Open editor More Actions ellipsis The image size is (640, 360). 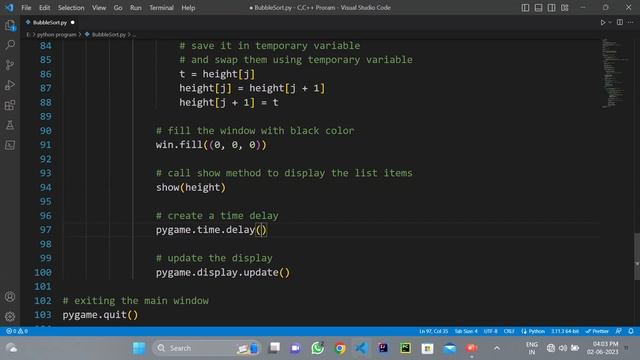pos(631,22)
